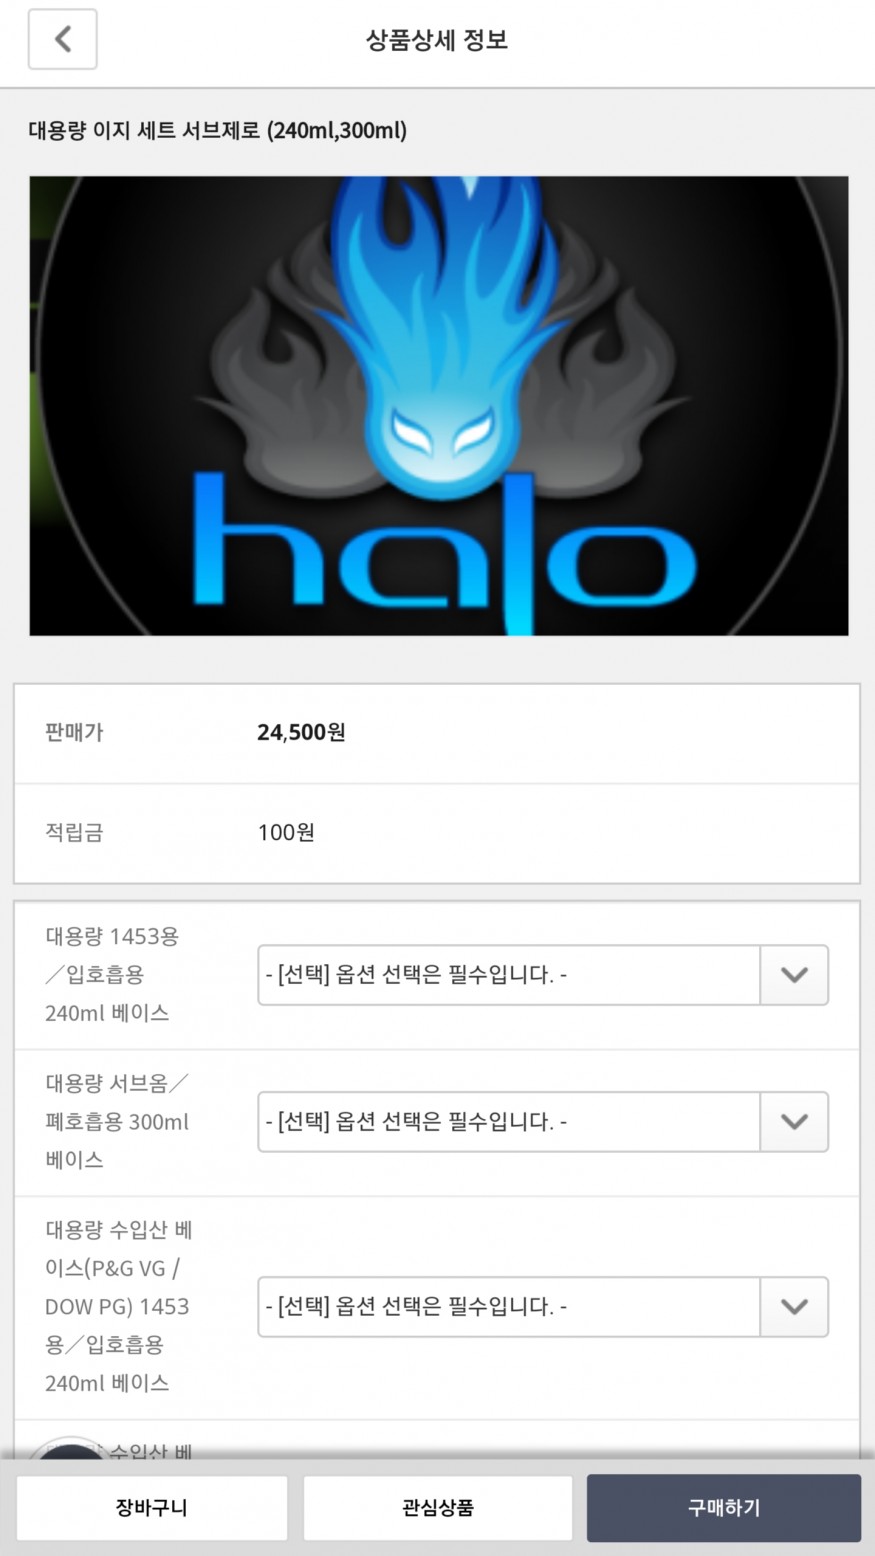Tap the 구매하기 purchase button
The height and width of the screenshot is (1556, 875).
[724, 1508]
